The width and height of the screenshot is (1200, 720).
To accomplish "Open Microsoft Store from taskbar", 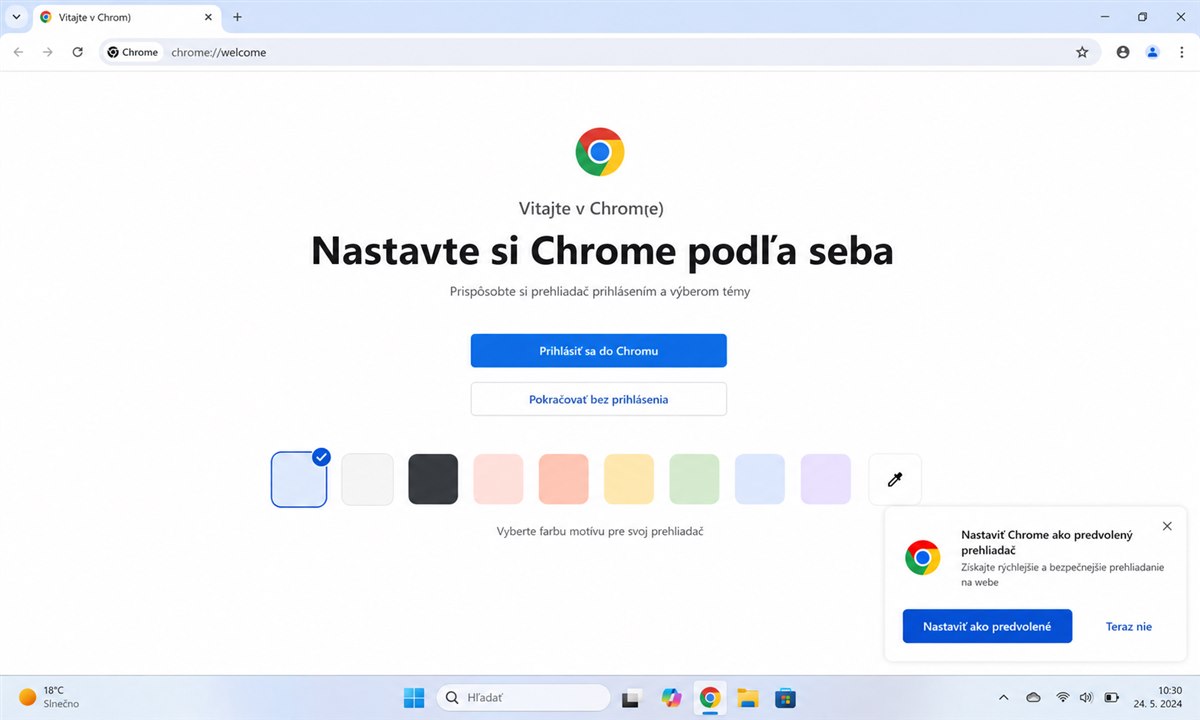I will pyautogui.click(x=786, y=698).
